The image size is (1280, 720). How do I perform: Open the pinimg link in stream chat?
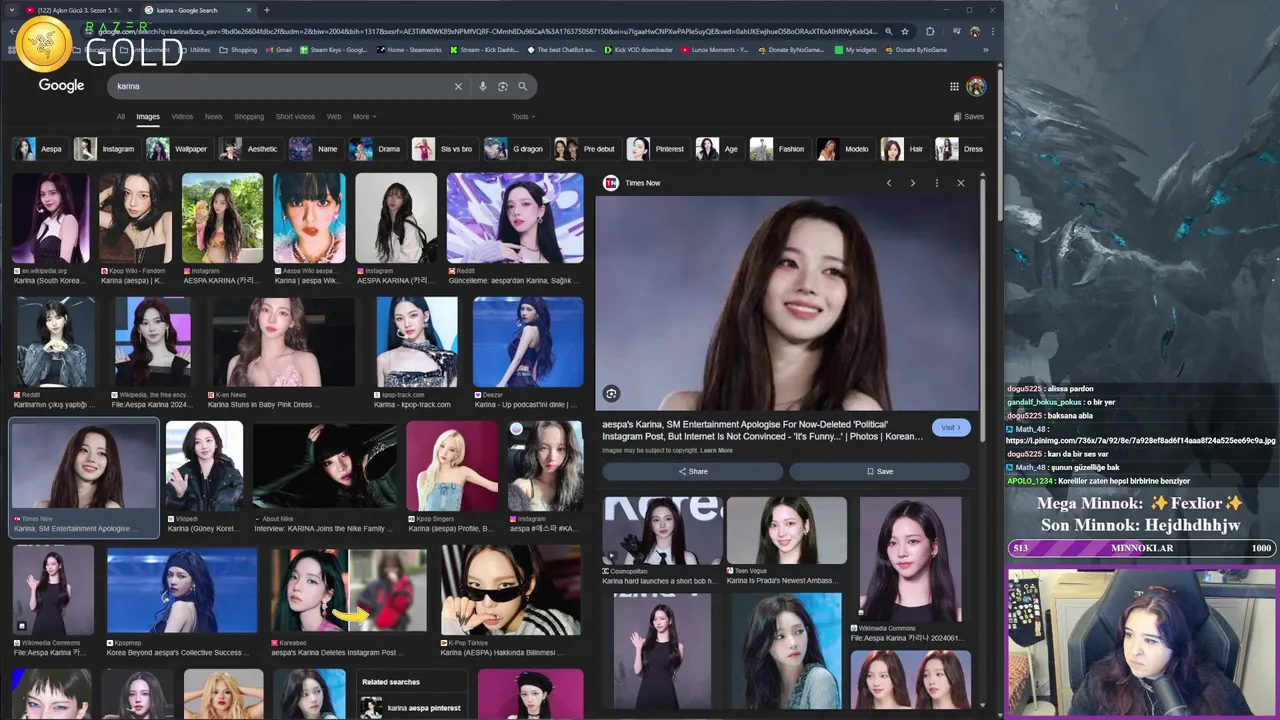pos(1140,441)
